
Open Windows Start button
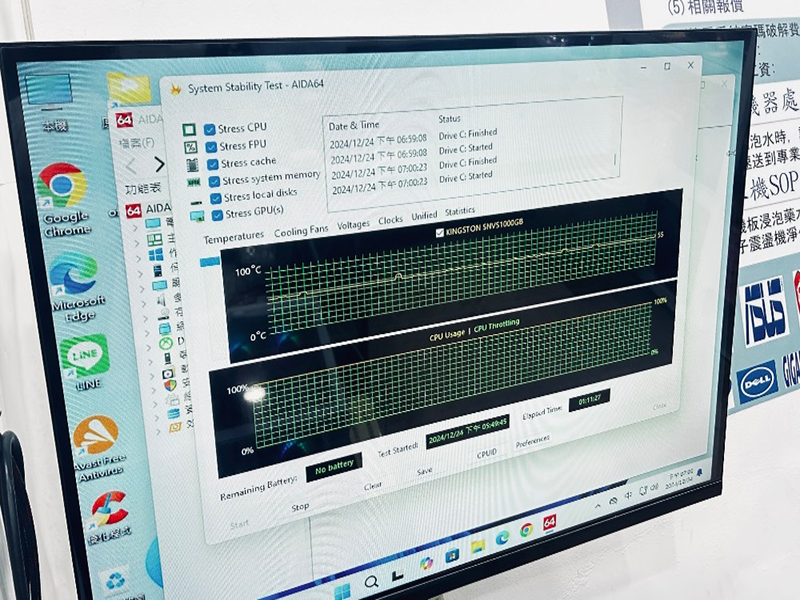click(342, 591)
